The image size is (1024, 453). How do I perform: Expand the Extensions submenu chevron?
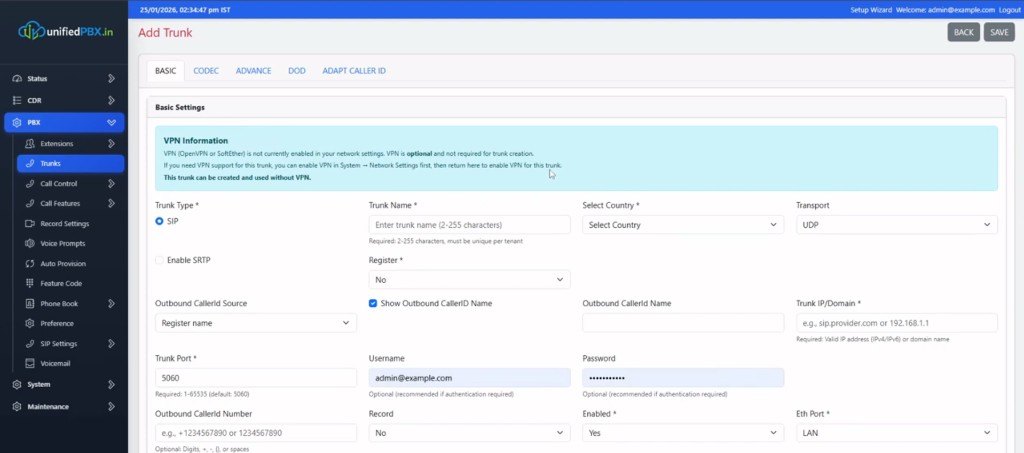[x=112, y=144]
